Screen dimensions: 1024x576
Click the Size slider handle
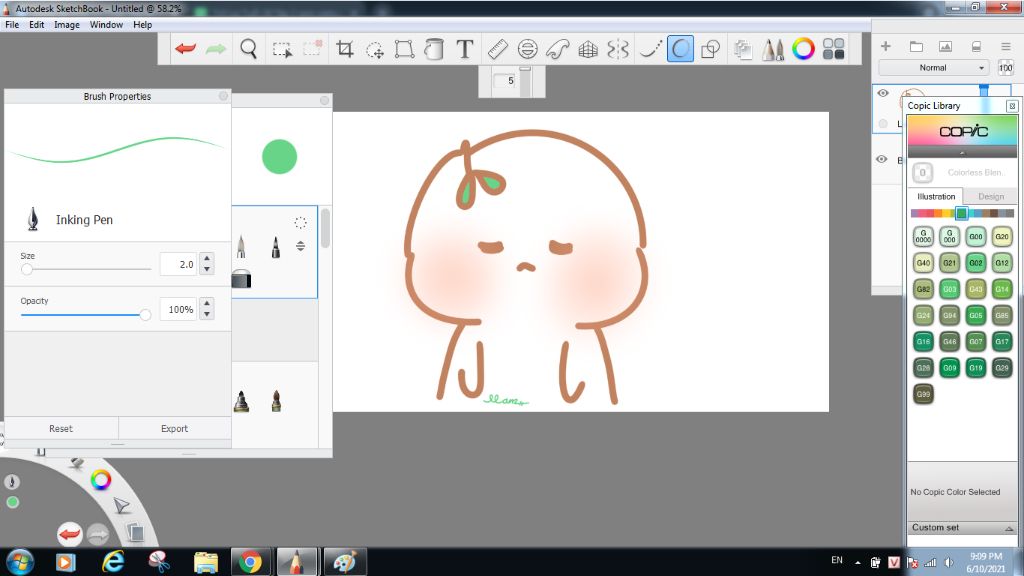click(27, 269)
